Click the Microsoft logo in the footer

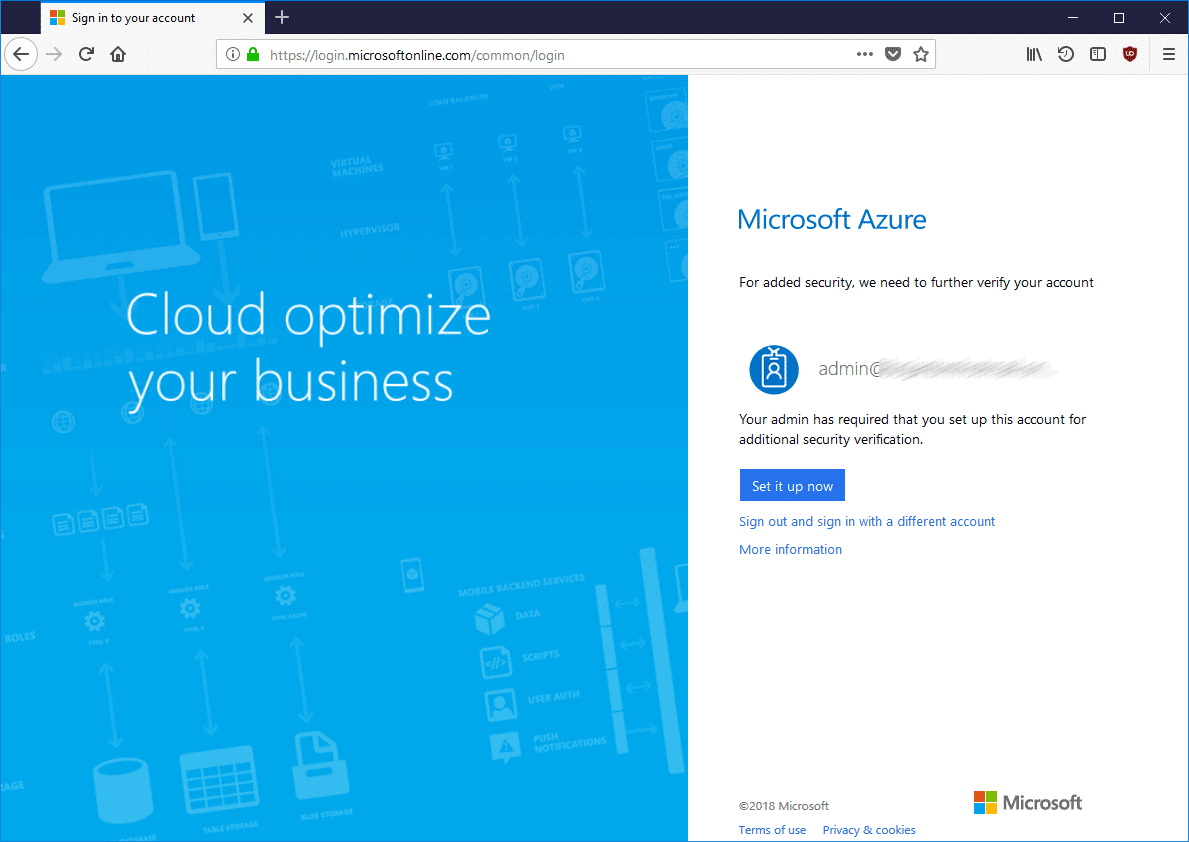point(1027,802)
